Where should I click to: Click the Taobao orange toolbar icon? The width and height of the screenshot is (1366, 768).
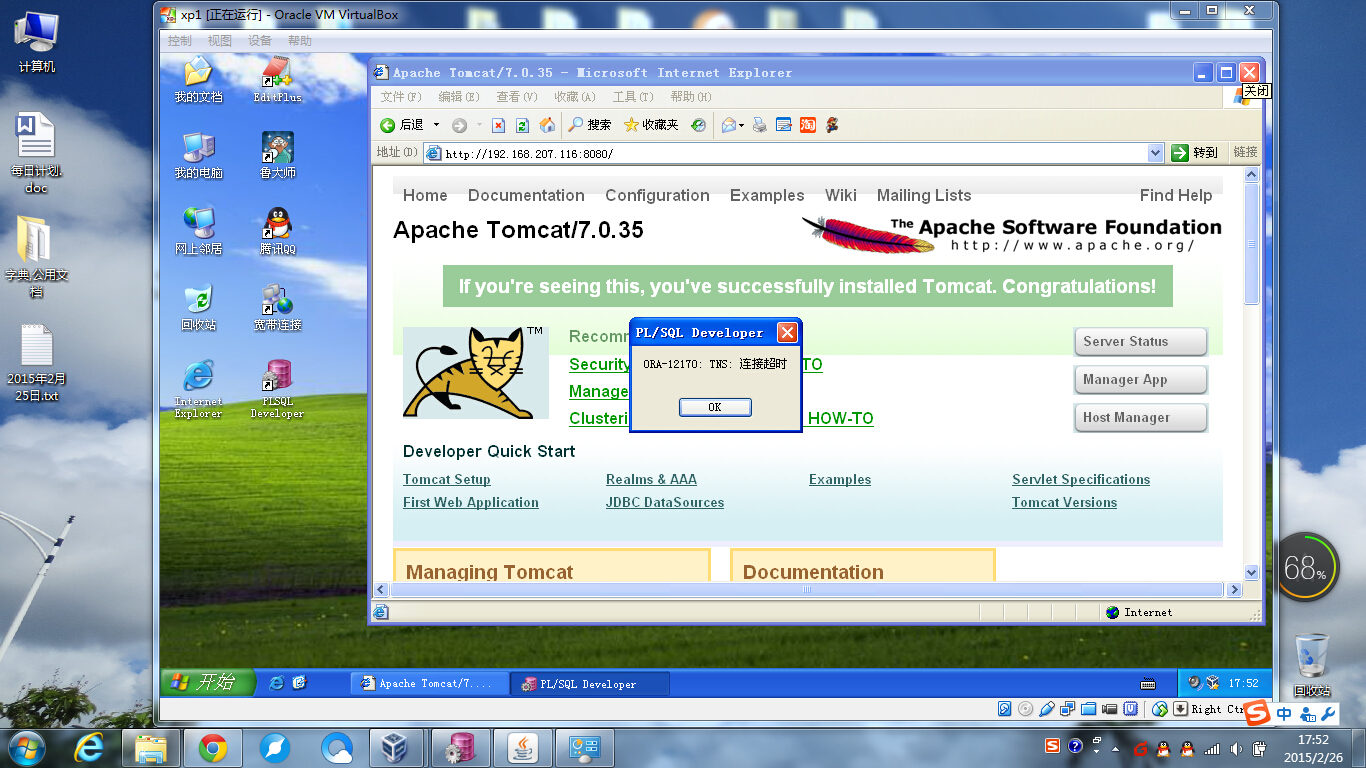pyautogui.click(x=808, y=125)
